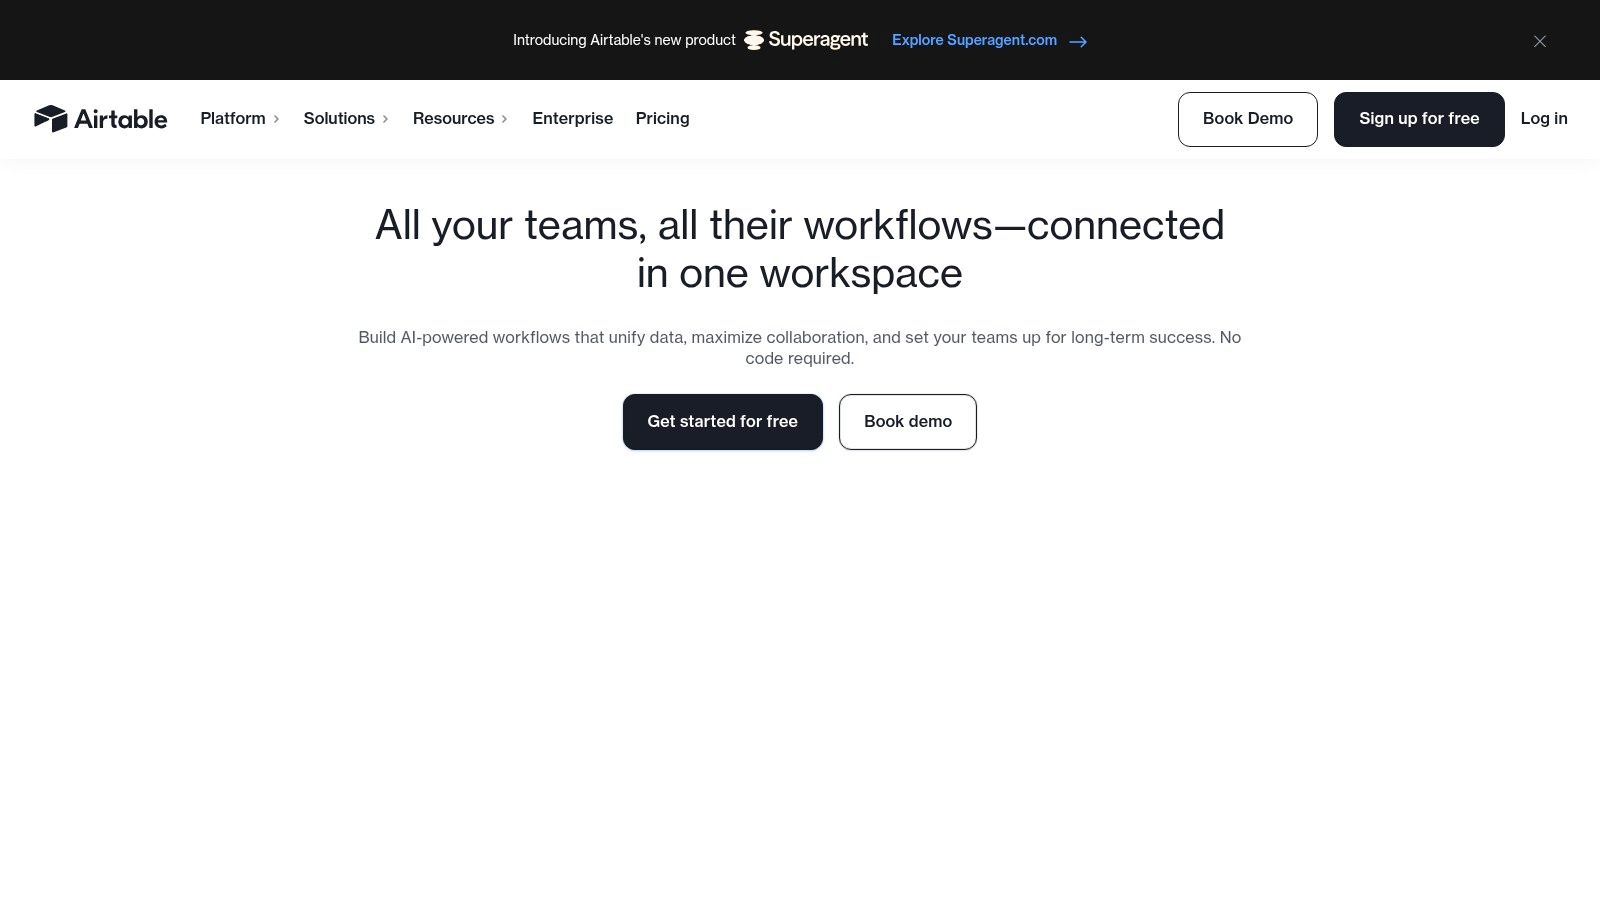Open the Enterprise page
1600x900 pixels.
point(573,118)
